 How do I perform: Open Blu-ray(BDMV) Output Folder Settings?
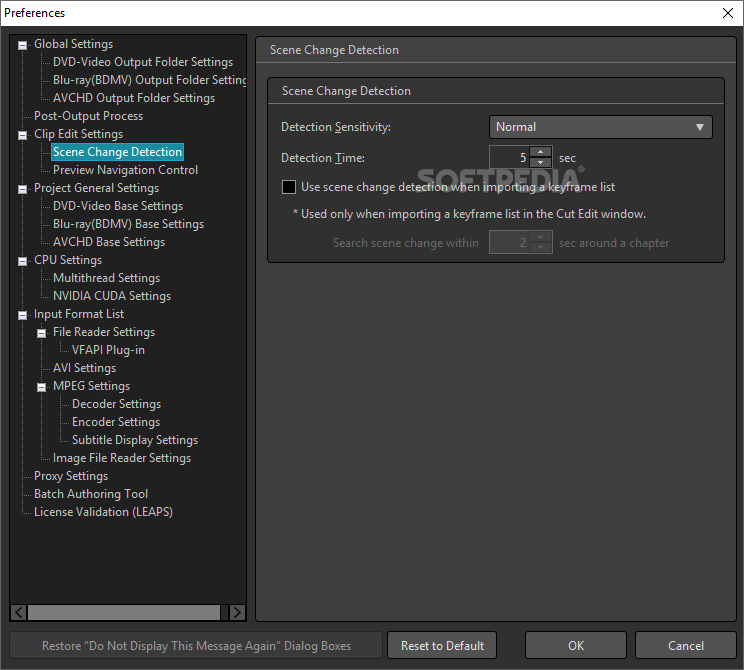(149, 80)
